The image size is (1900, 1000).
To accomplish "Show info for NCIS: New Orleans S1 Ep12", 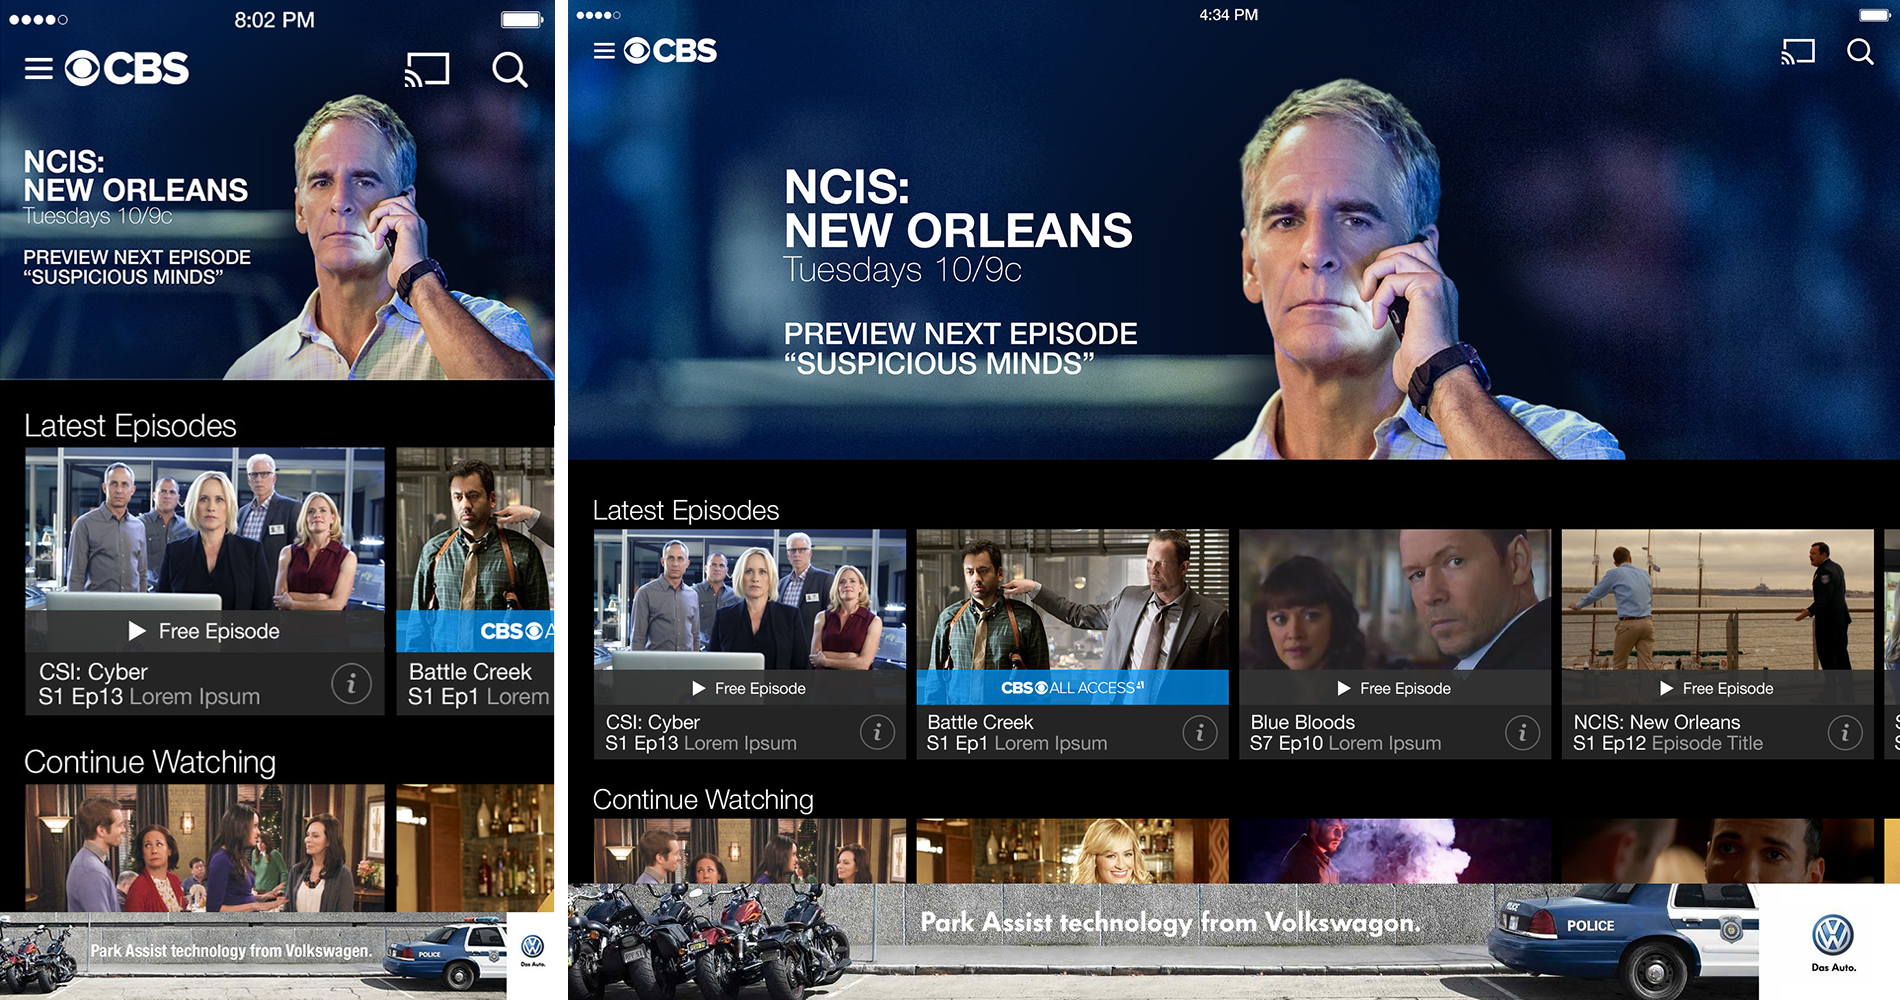I will (1845, 733).
